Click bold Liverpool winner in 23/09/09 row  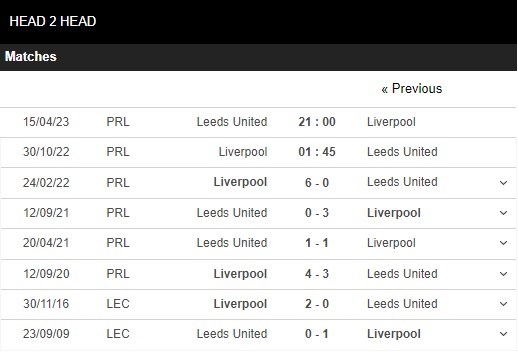pyautogui.click(x=394, y=334)
